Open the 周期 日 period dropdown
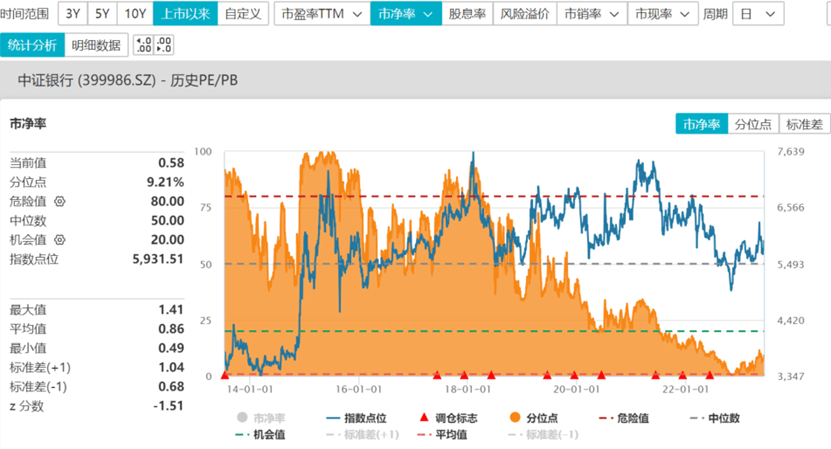Screen dimensions: 831x449 coord(758,14)
